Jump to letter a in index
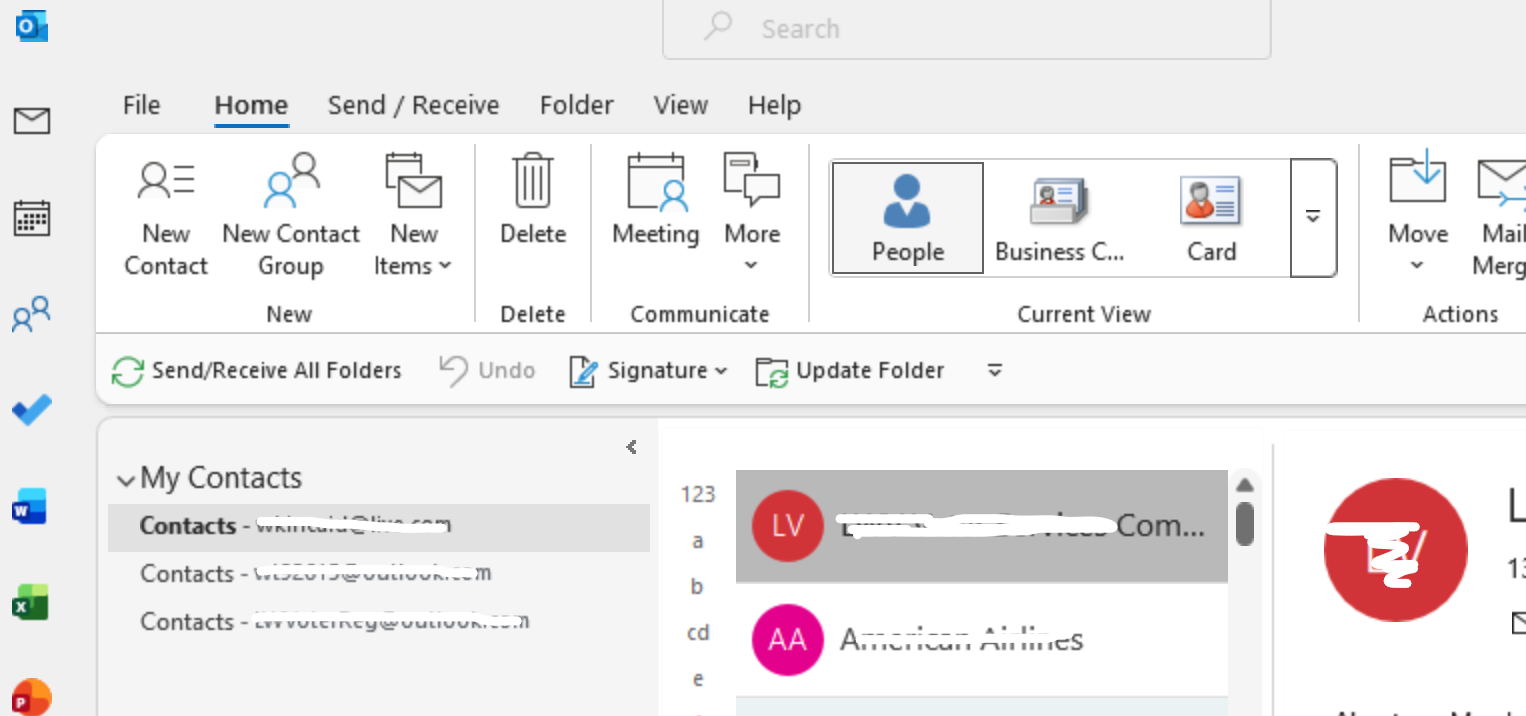 coord(698,541)
